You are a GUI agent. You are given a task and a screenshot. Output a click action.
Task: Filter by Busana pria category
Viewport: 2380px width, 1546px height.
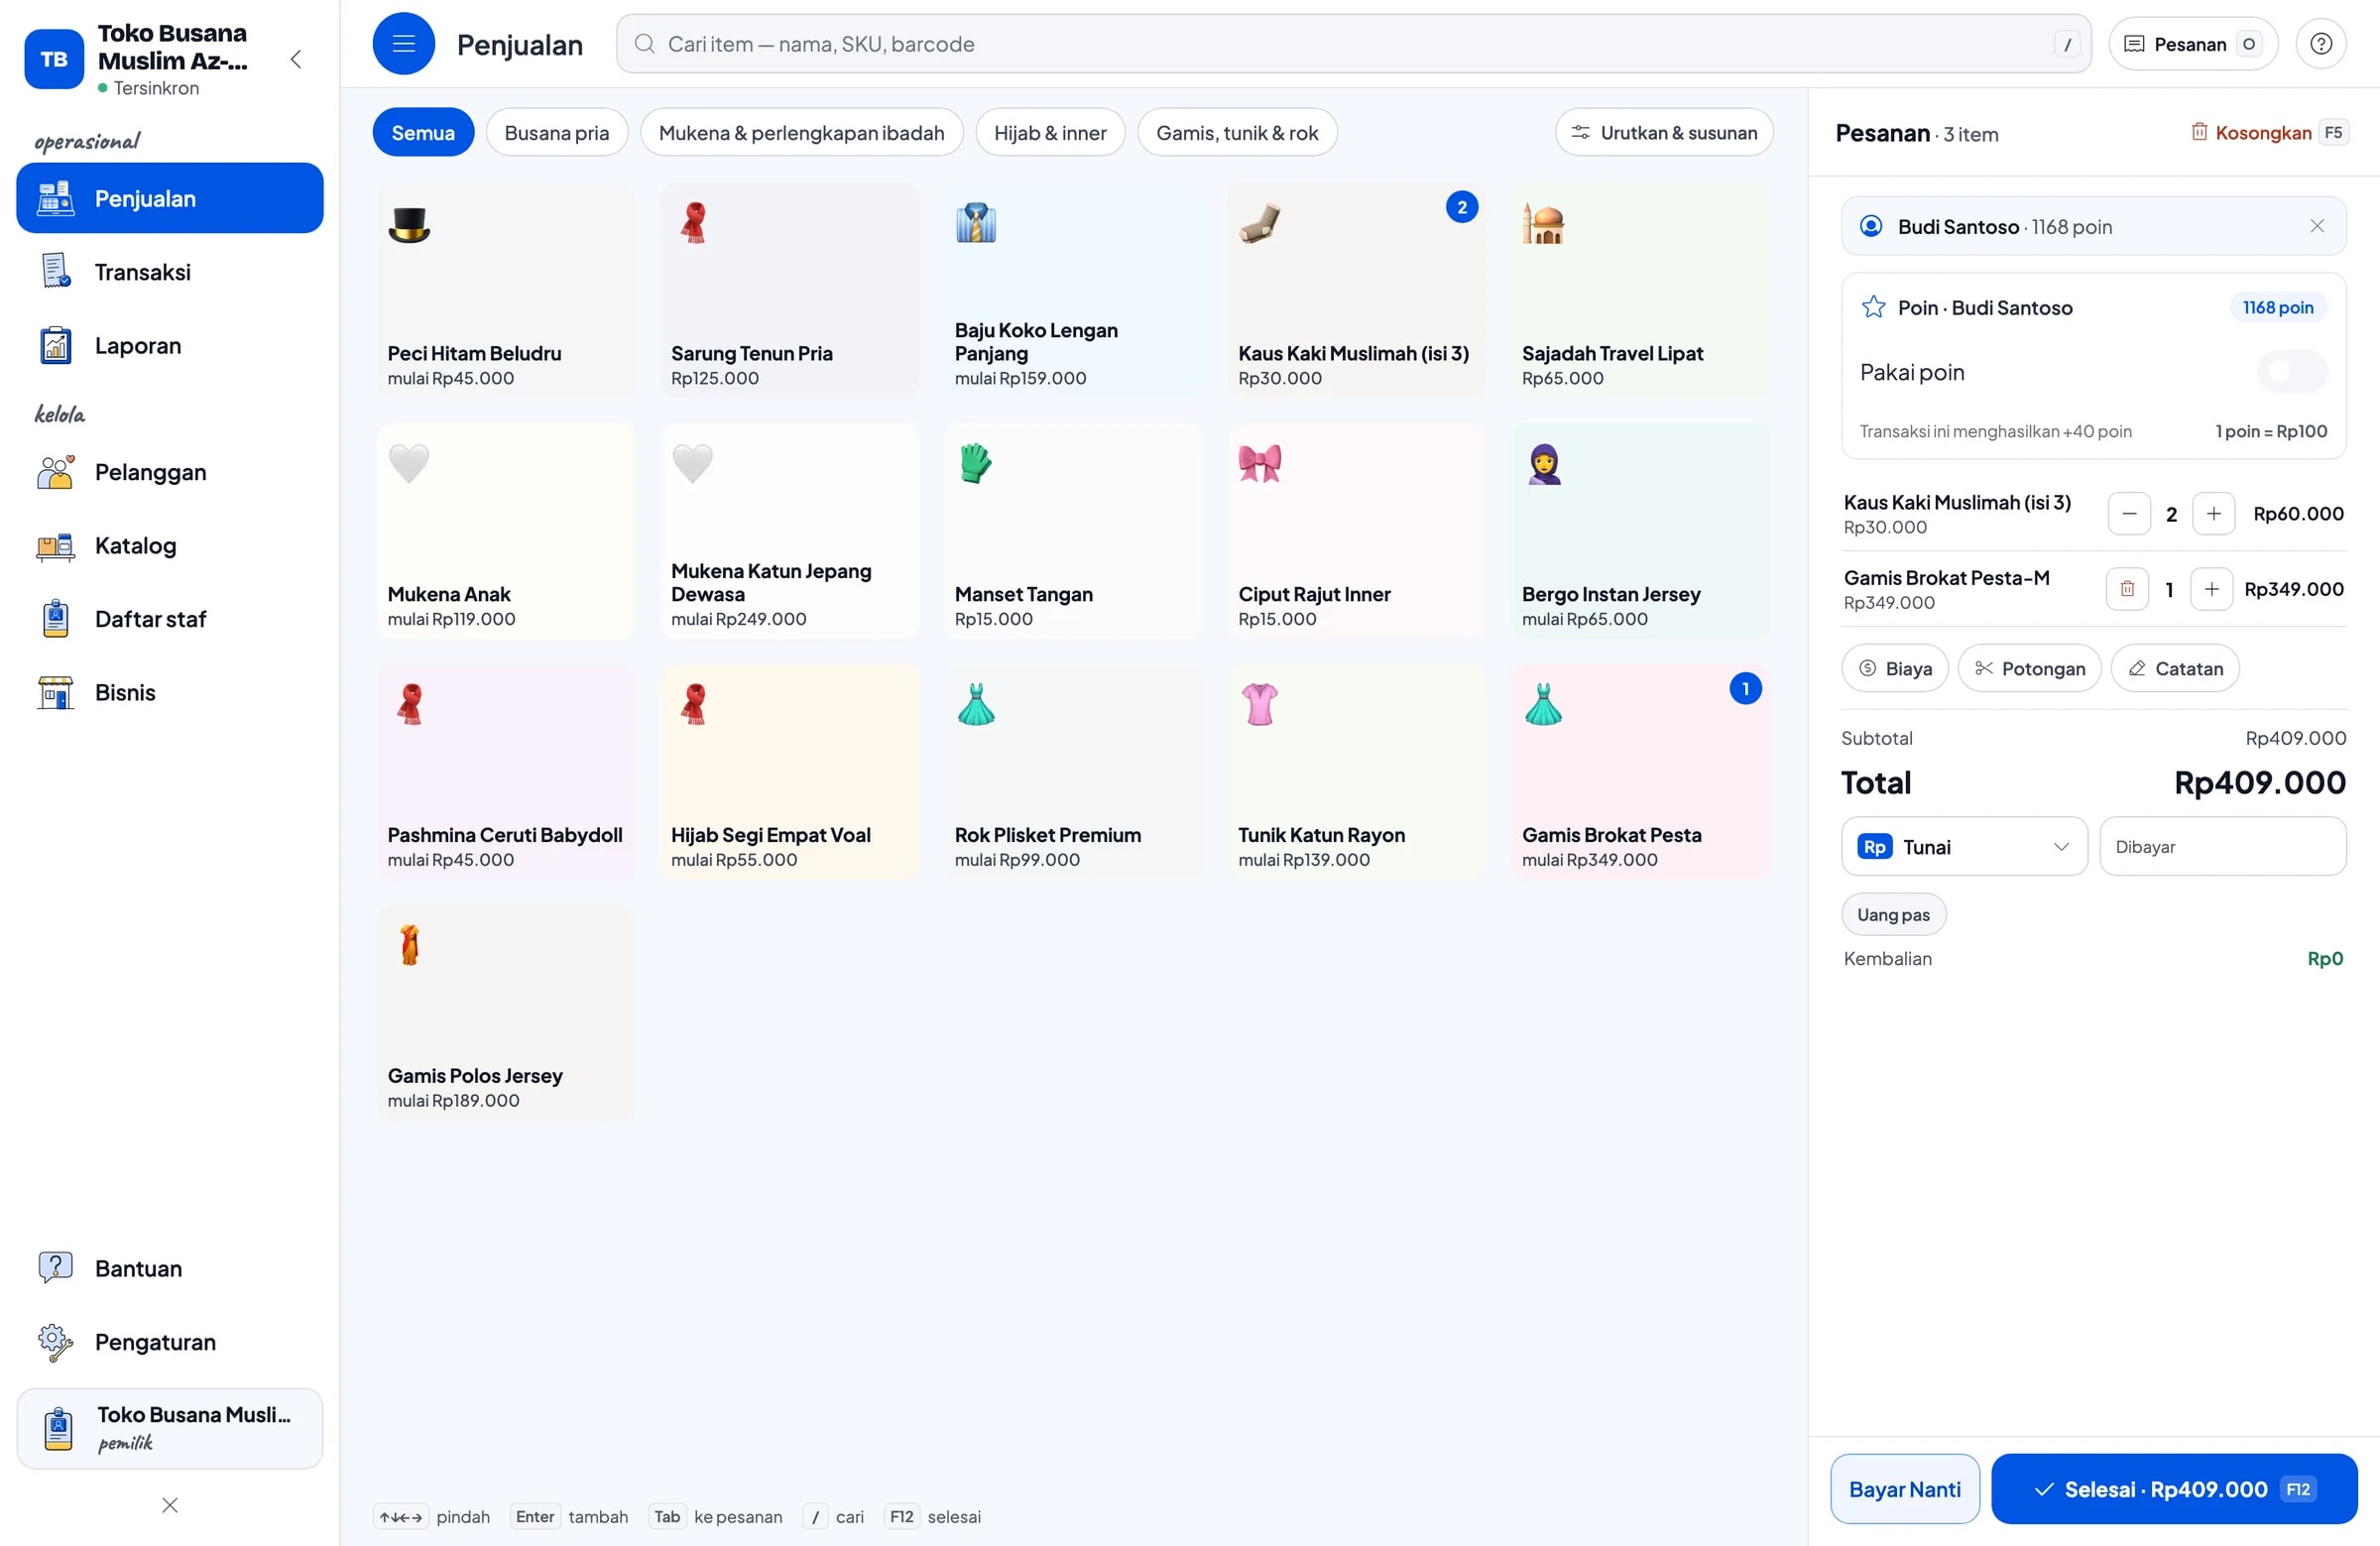point(557,133)
